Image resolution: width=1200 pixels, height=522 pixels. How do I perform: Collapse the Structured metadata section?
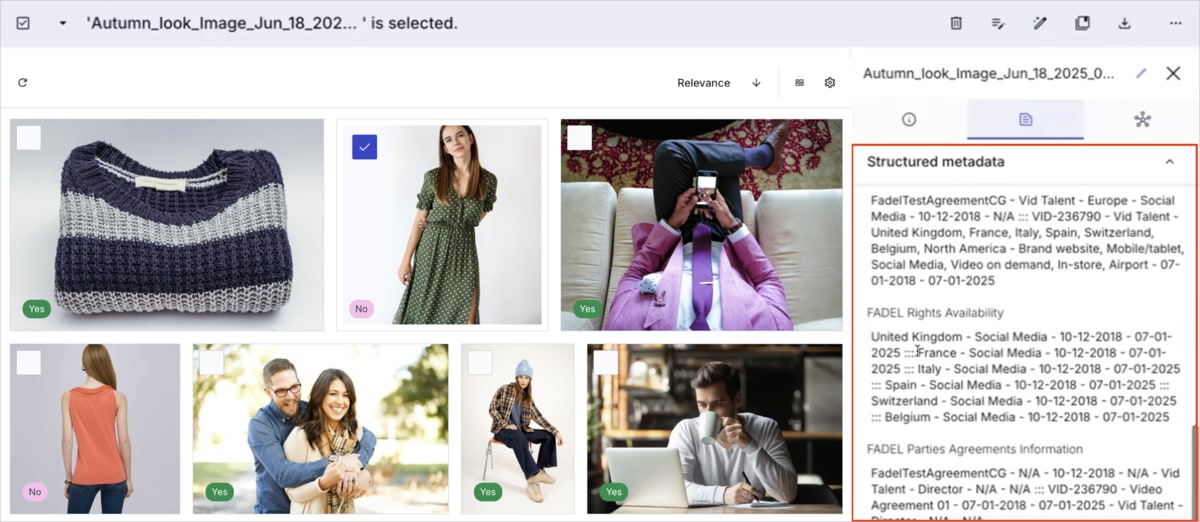click(x=1169, y=162)
